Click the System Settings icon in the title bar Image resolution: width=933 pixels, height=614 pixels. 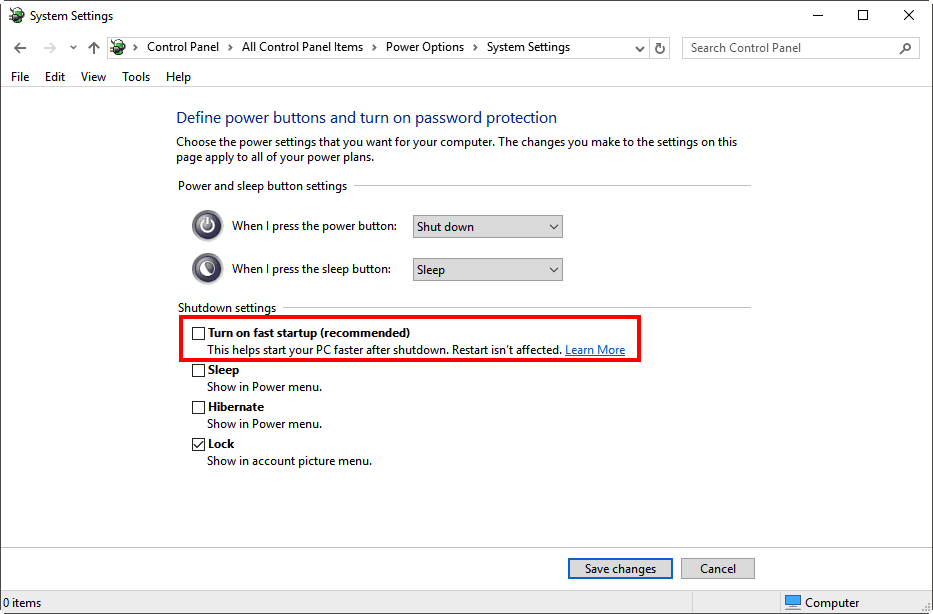click(16, 15)
